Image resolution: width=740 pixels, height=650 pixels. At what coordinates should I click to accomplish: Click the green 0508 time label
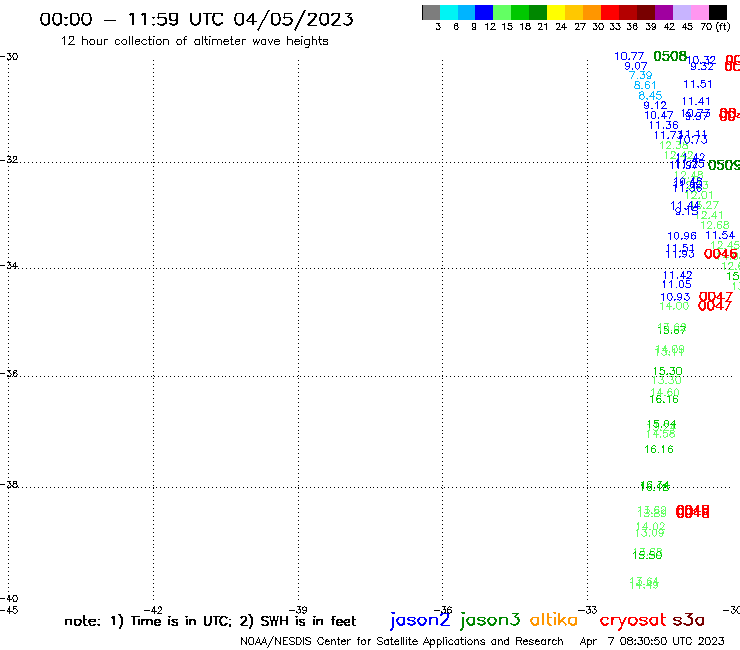[x=670, y=56]
